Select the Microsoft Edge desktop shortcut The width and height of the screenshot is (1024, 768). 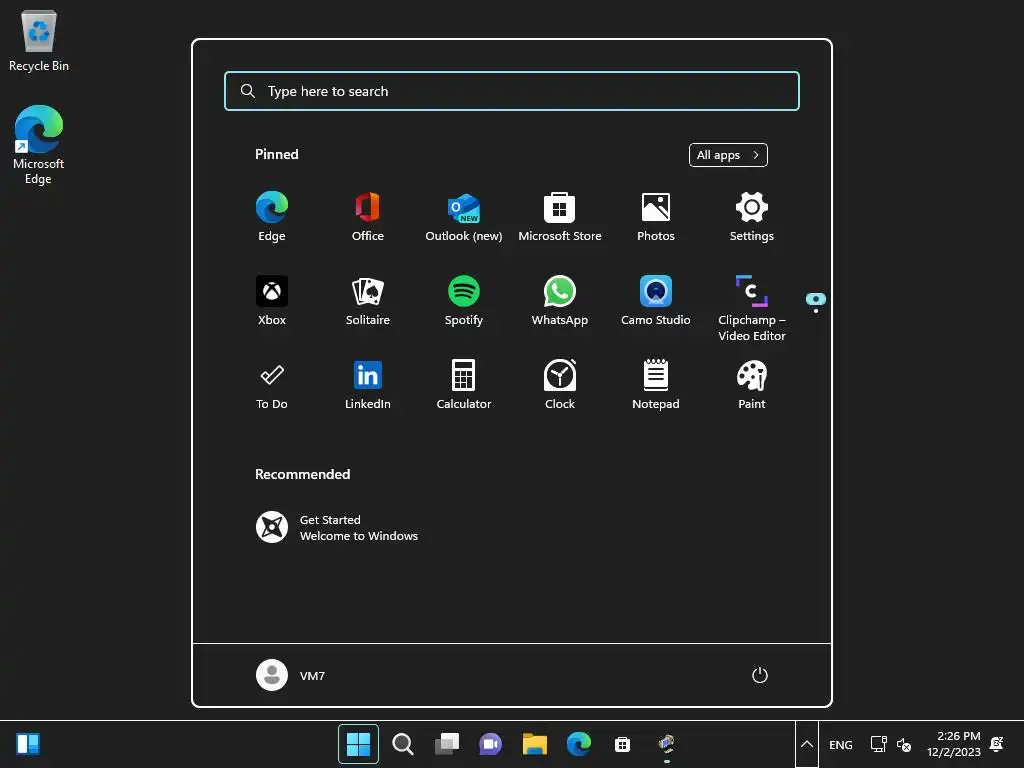click(x=39, y=145)
